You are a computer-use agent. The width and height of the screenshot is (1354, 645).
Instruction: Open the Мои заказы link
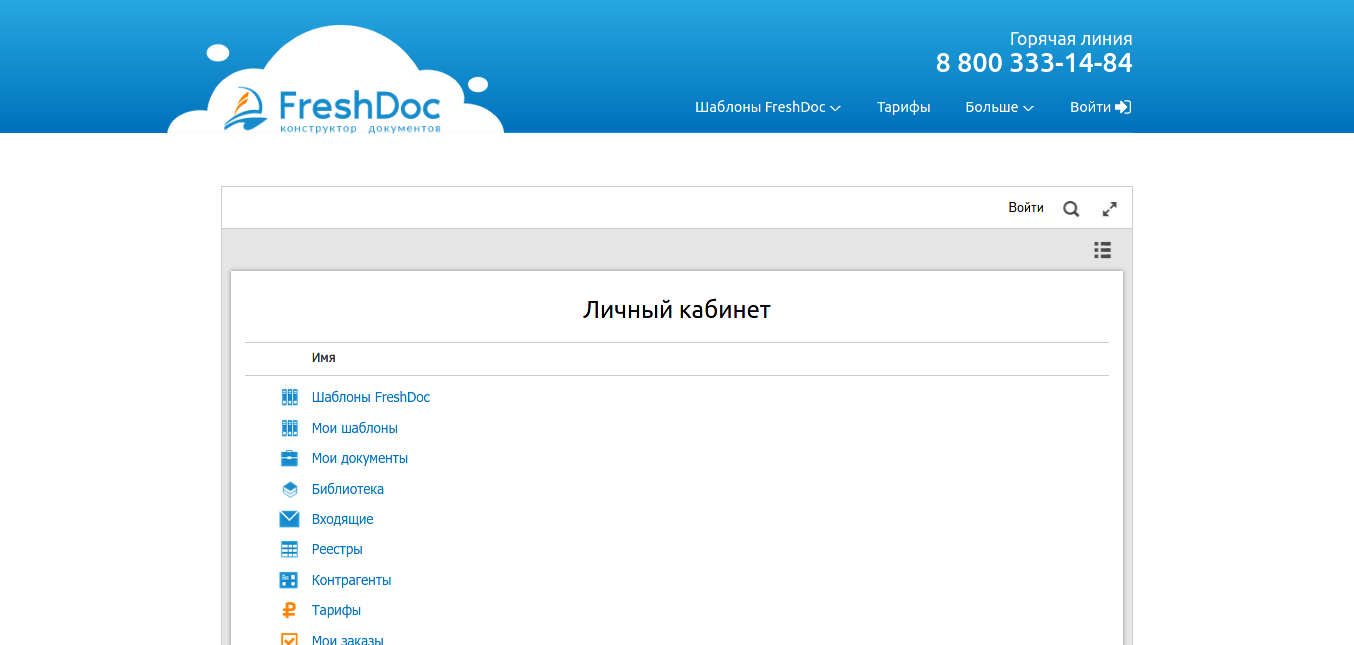(347, 640)
